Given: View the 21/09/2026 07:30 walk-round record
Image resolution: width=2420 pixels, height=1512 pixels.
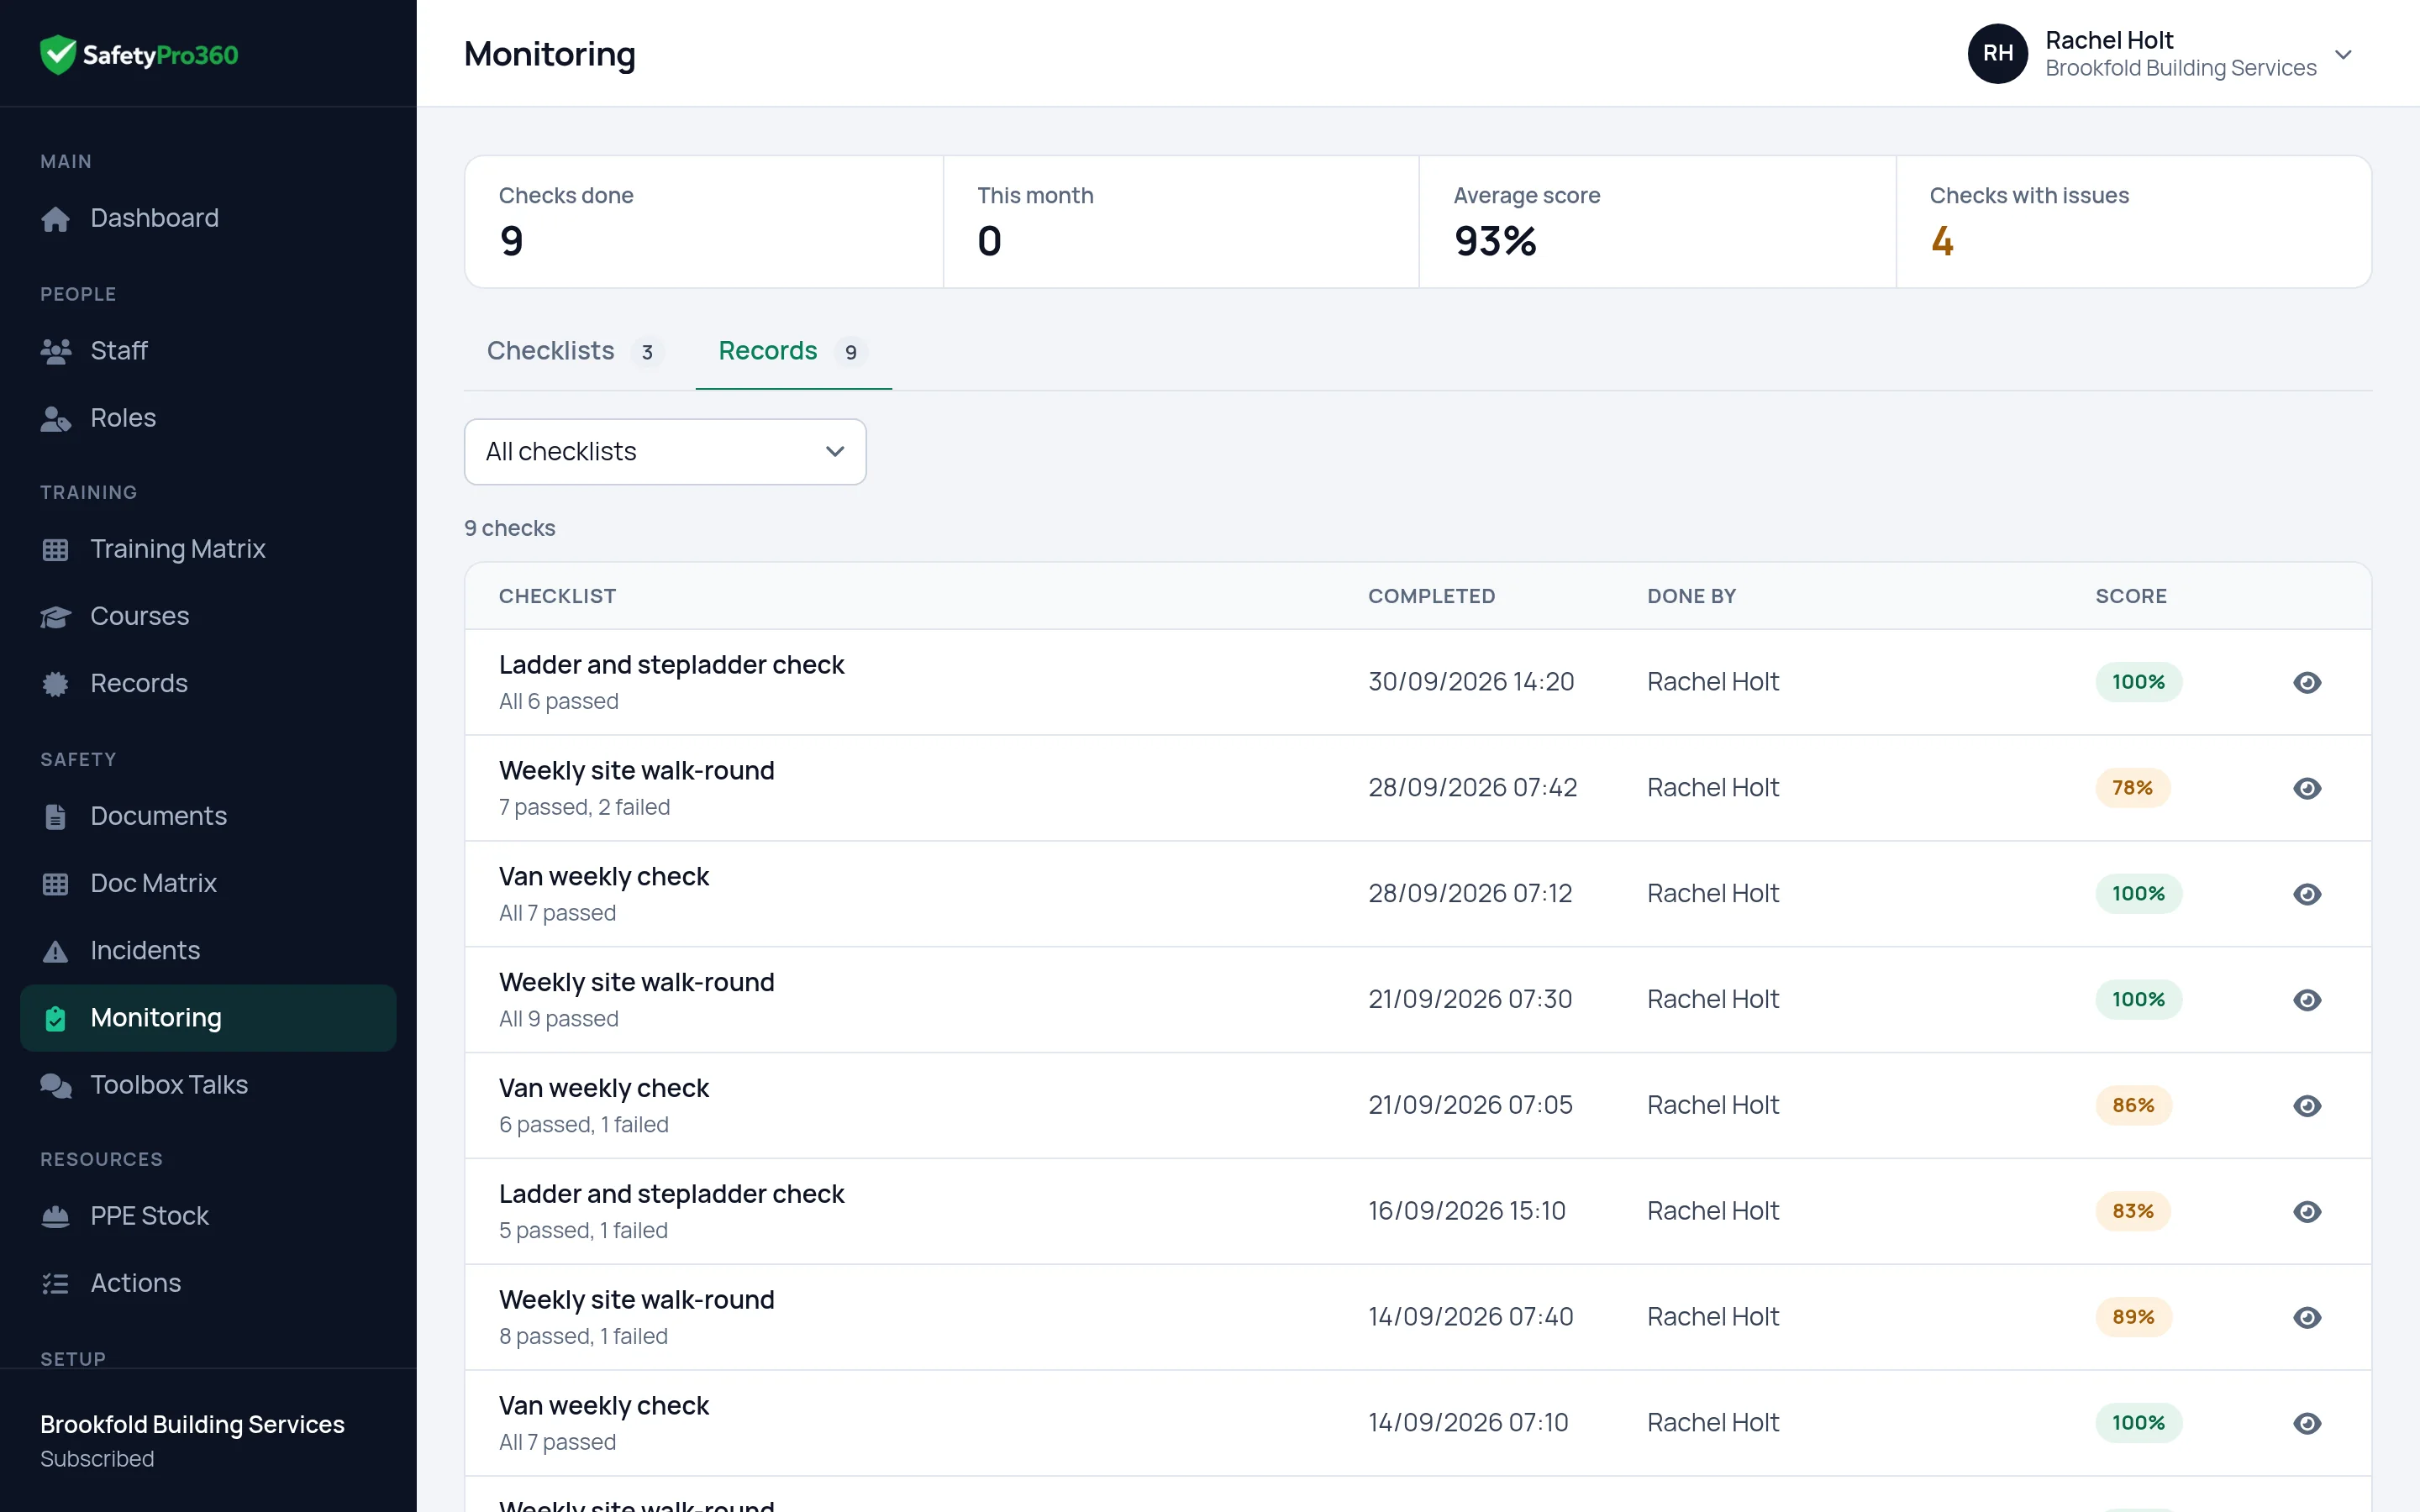Looking at the screenshot, I should [x=2306, y=1000].
